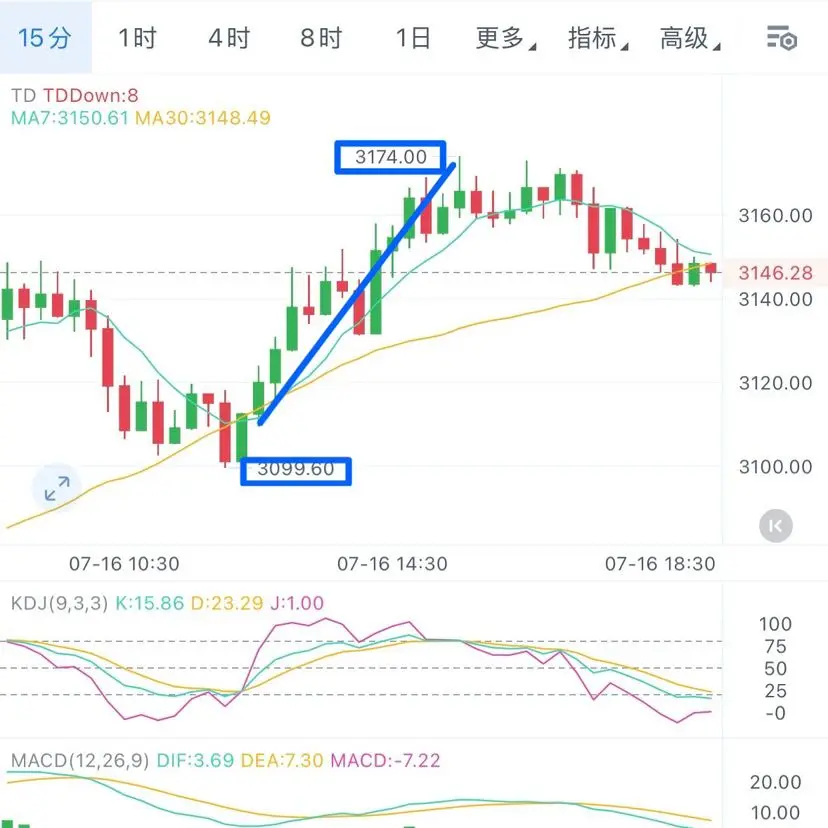
Task: Click the MACD(12,26,9) indicator title
Action: (x=80, y=760)
